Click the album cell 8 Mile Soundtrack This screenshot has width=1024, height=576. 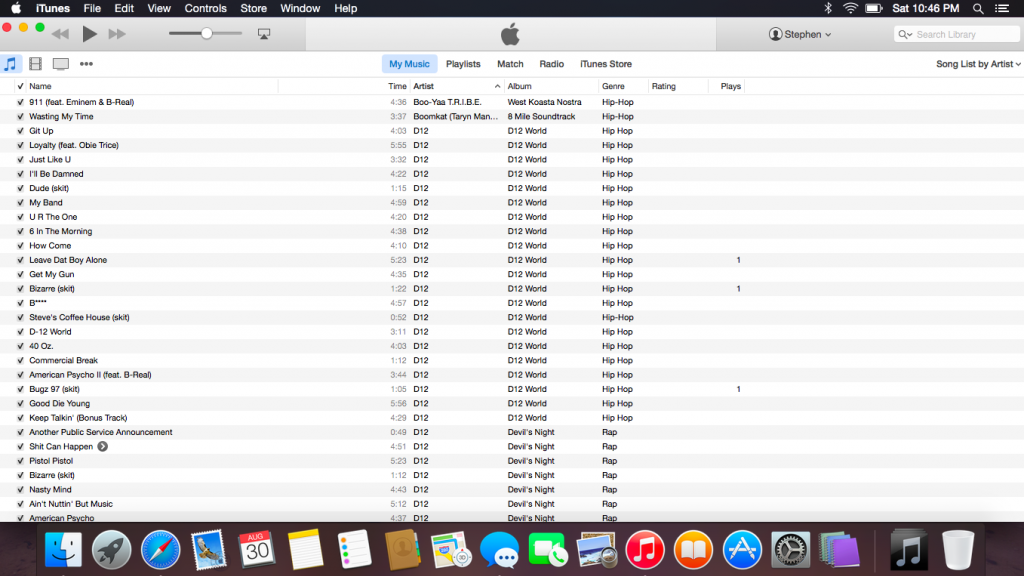tap(541, 116)
